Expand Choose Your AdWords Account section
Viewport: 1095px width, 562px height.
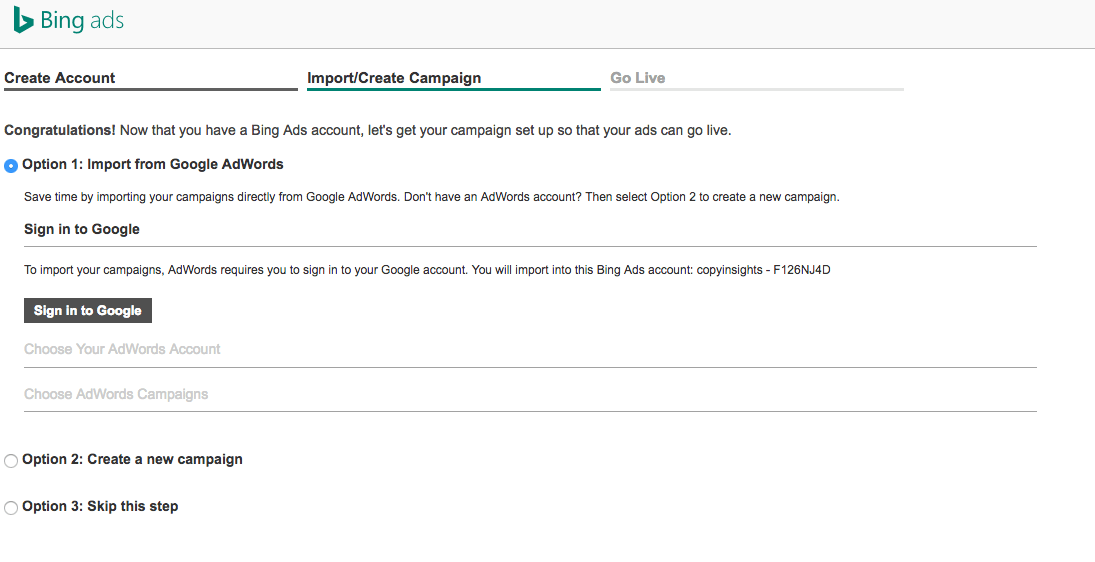(122, 349)
